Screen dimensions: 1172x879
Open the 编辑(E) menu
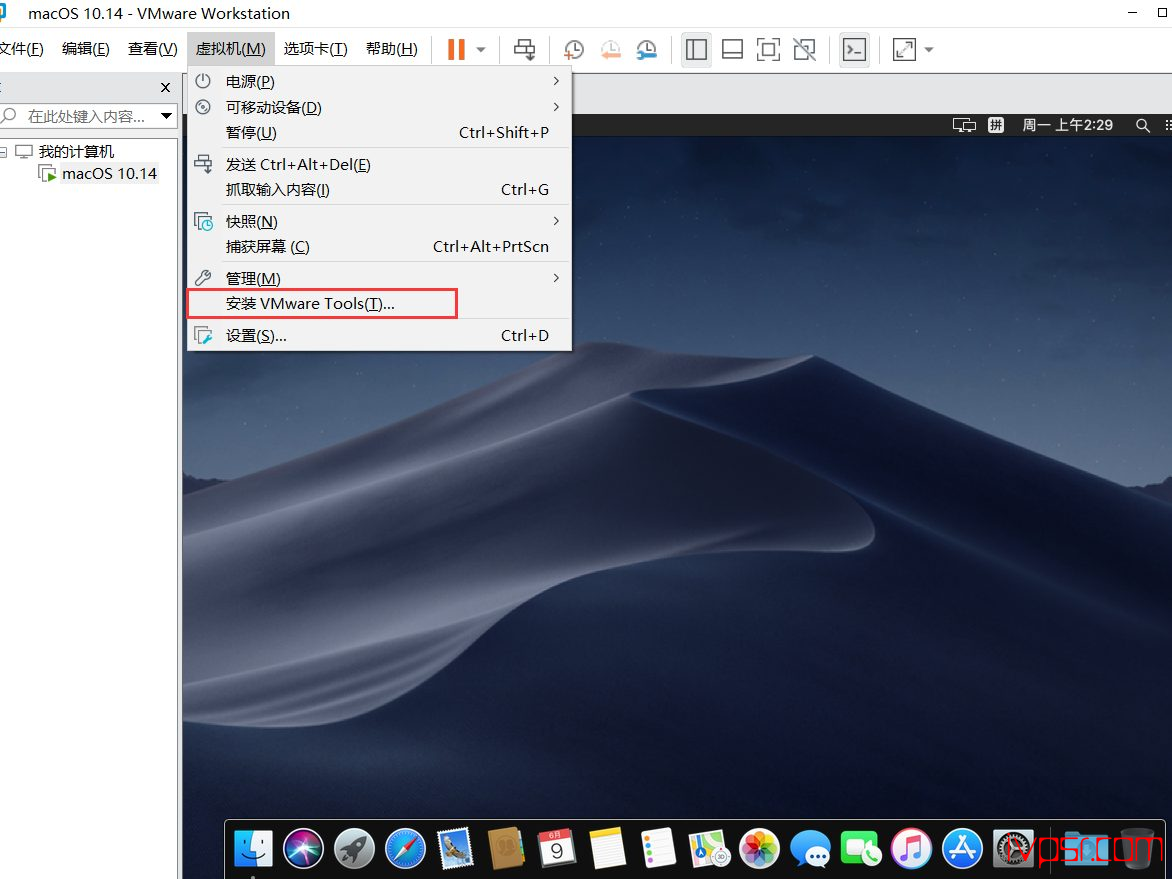[86, 49]
